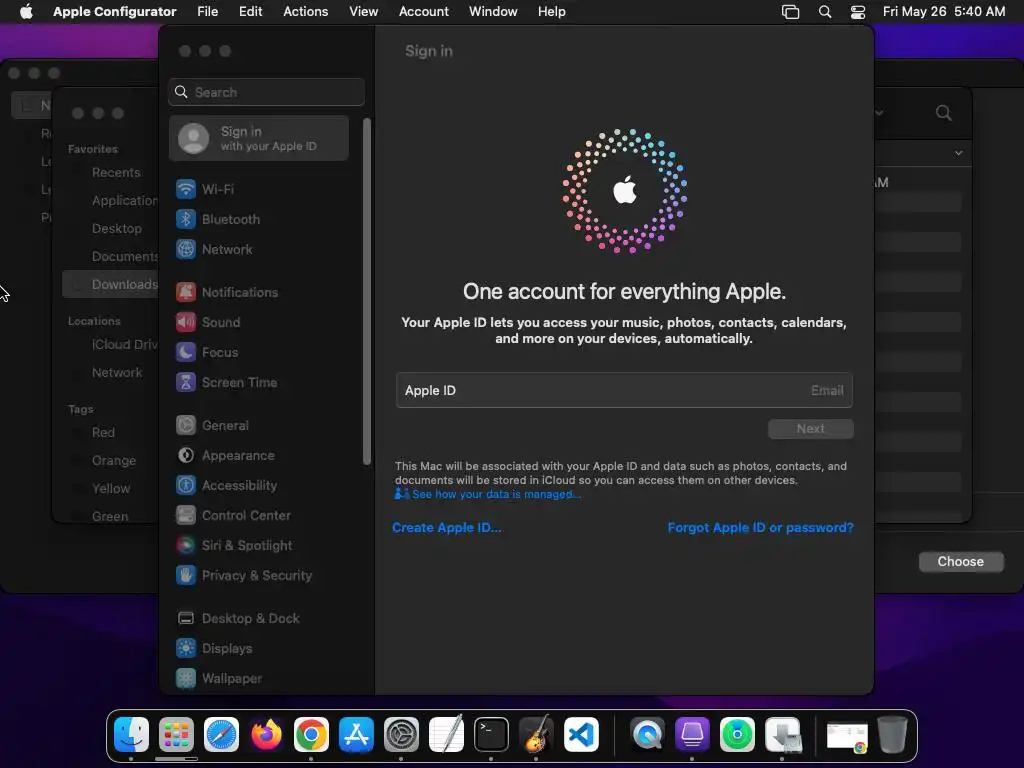Open App Store from the Dock
The height and width of the screenshot is (768, 1024).
357,735
